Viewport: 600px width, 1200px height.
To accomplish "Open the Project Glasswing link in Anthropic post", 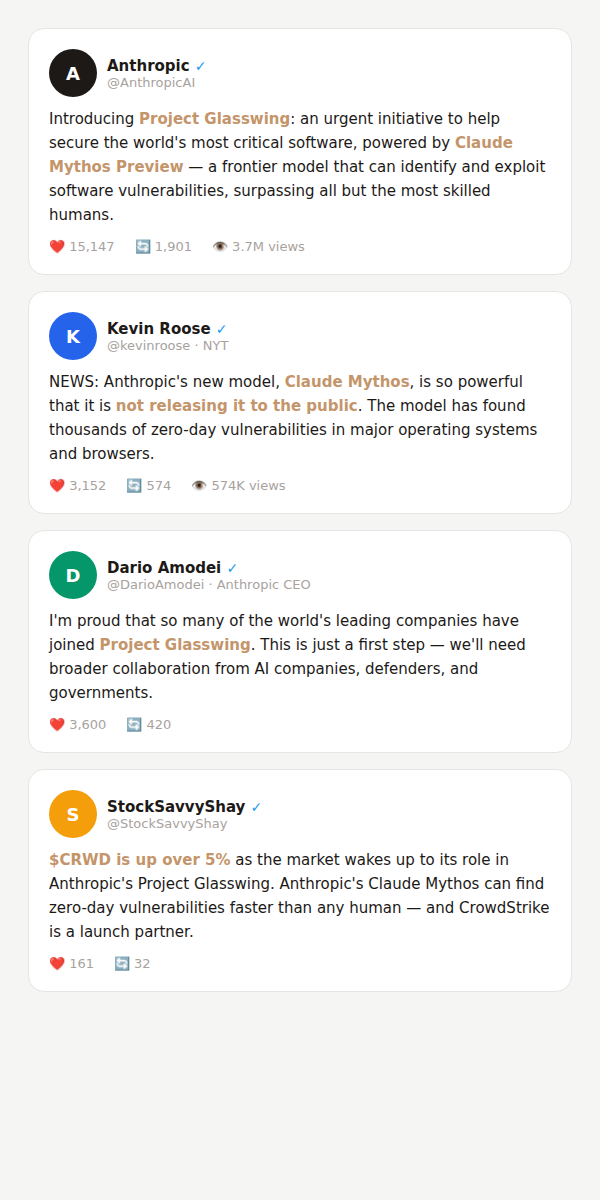I will pyautogui.click(x=214, y=119).
